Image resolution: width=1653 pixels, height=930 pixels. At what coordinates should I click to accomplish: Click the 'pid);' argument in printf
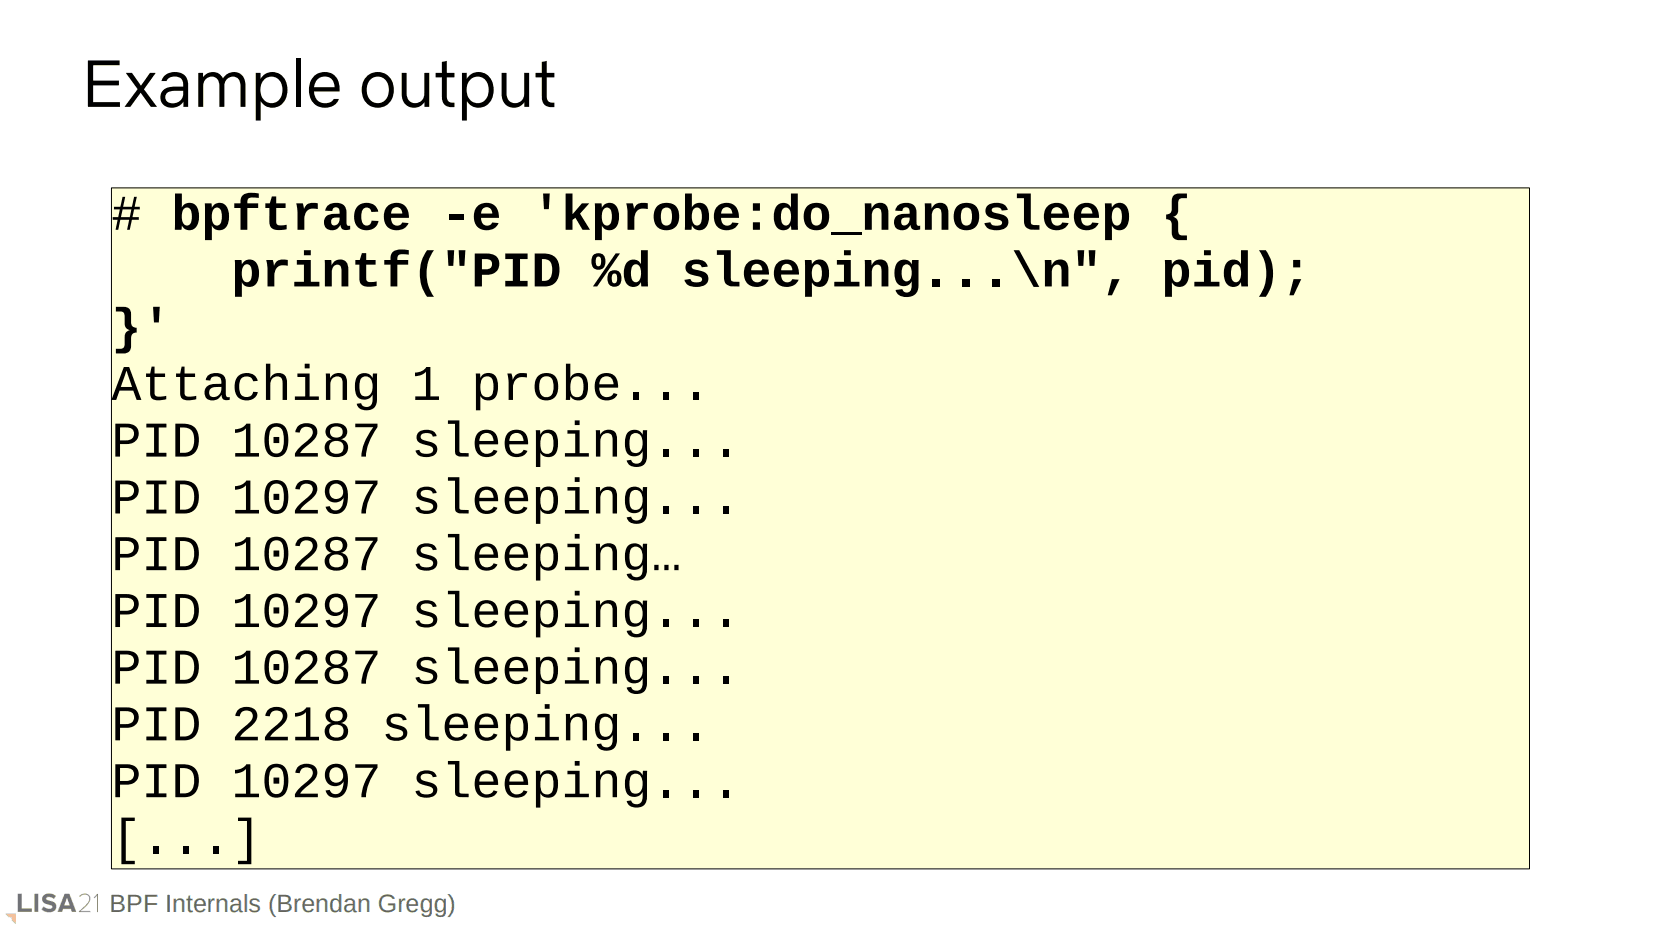point(1234,272)
